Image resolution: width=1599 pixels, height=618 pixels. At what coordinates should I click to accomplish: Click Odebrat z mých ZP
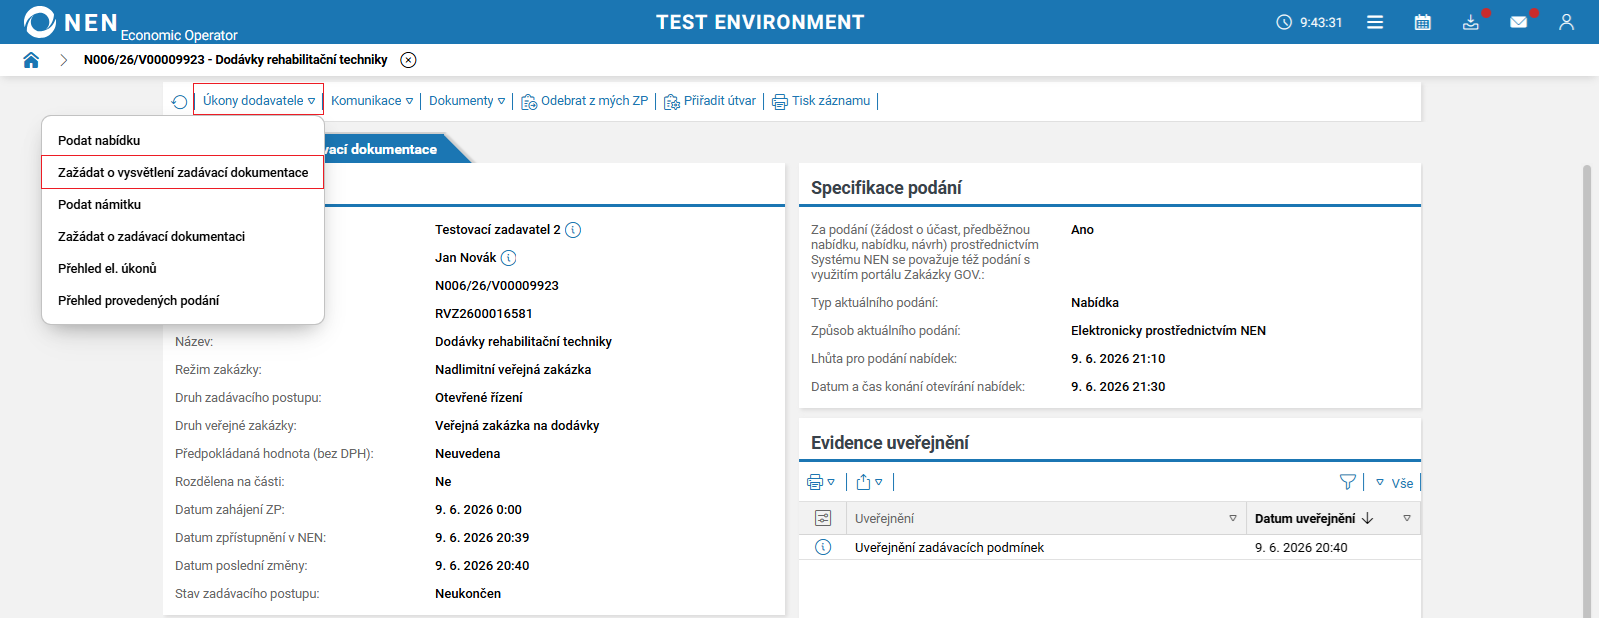[585, 101]
